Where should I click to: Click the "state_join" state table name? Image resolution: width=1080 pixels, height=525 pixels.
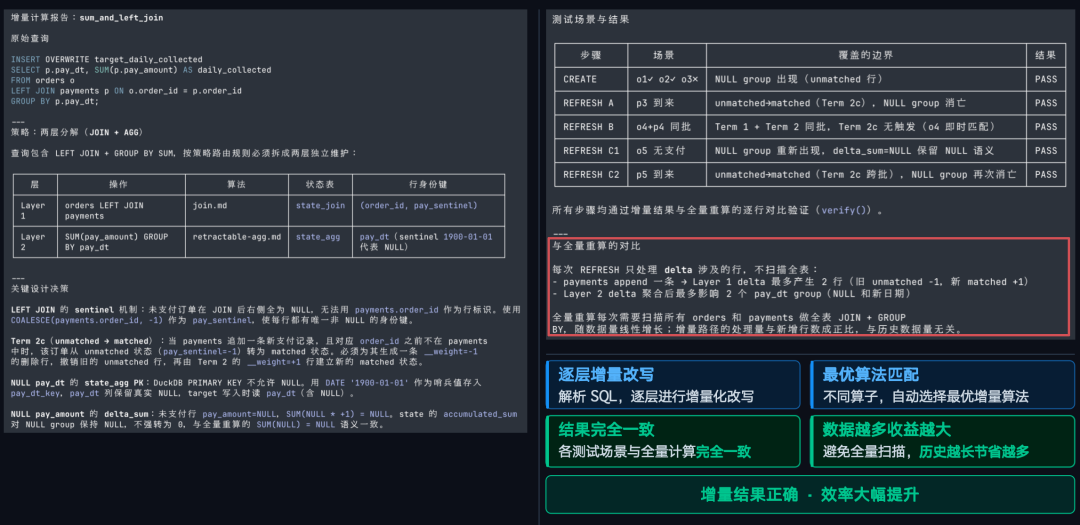point(320,205)
